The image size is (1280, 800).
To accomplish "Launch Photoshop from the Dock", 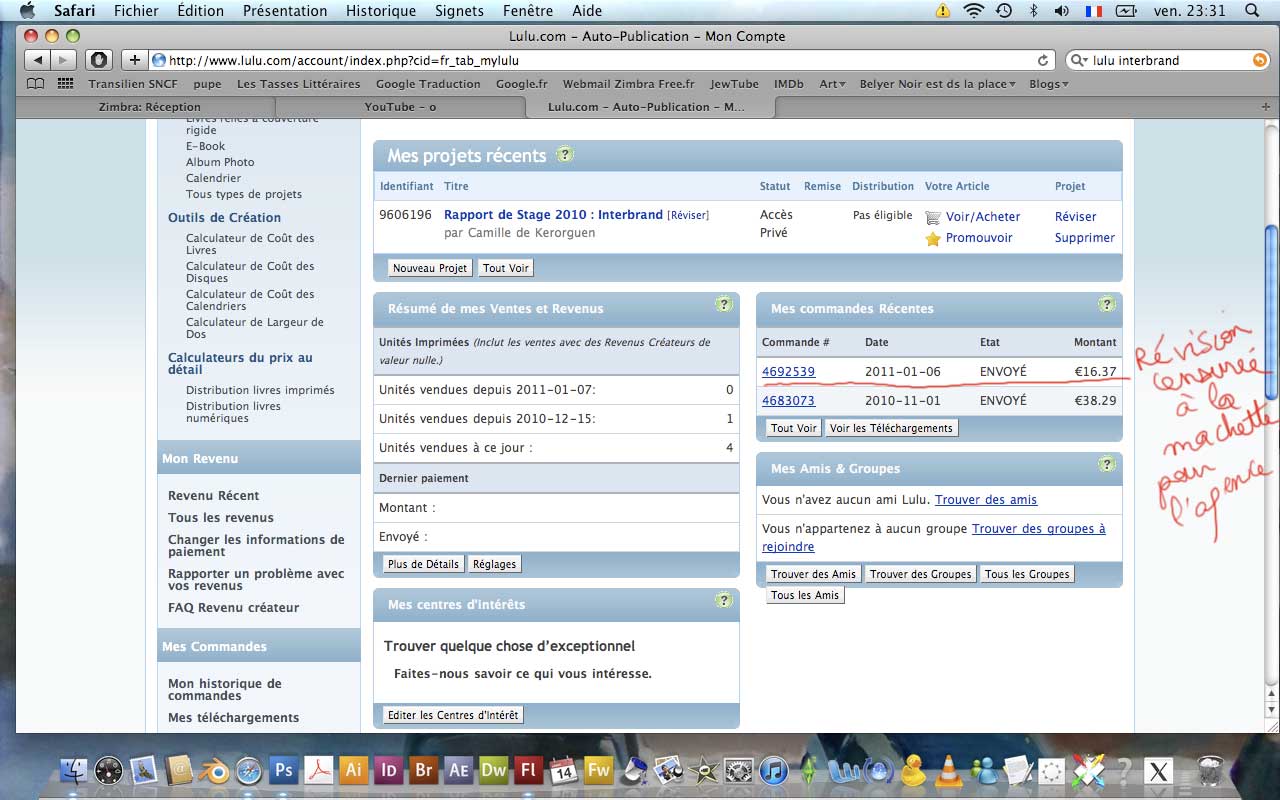I will pyautogui.click(x=284, y=770).
